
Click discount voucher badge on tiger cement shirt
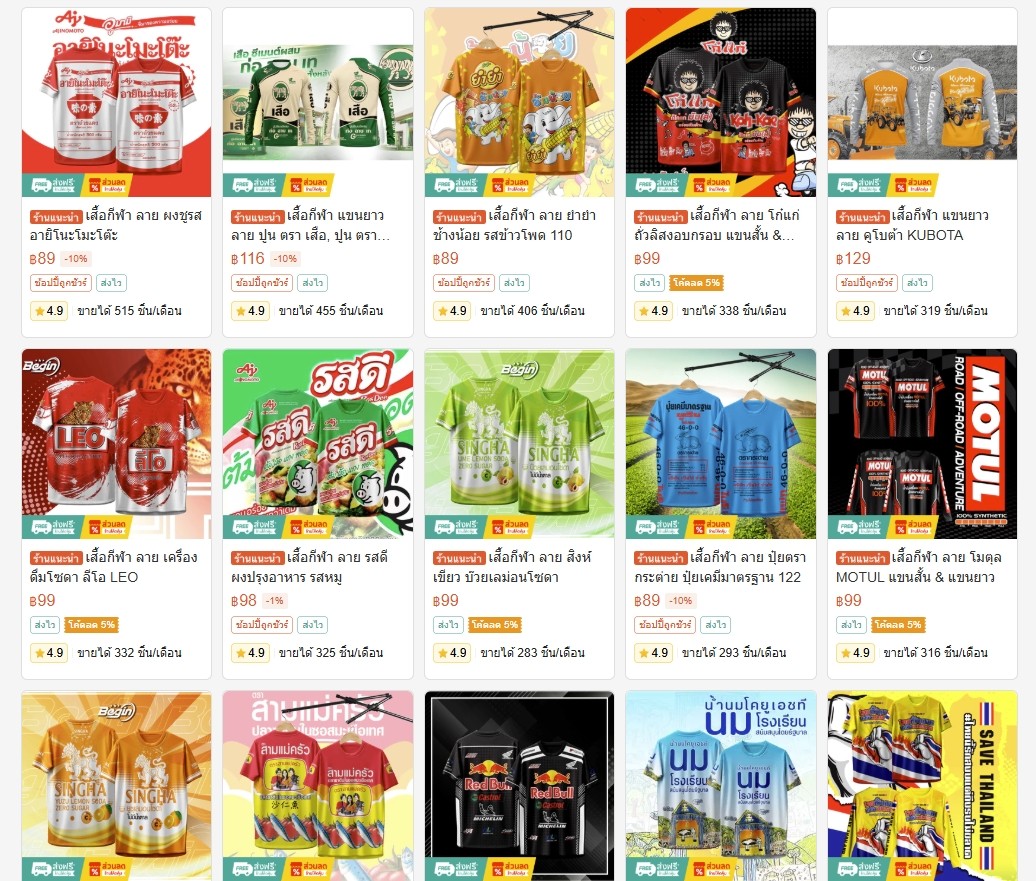tap(309, 184)
